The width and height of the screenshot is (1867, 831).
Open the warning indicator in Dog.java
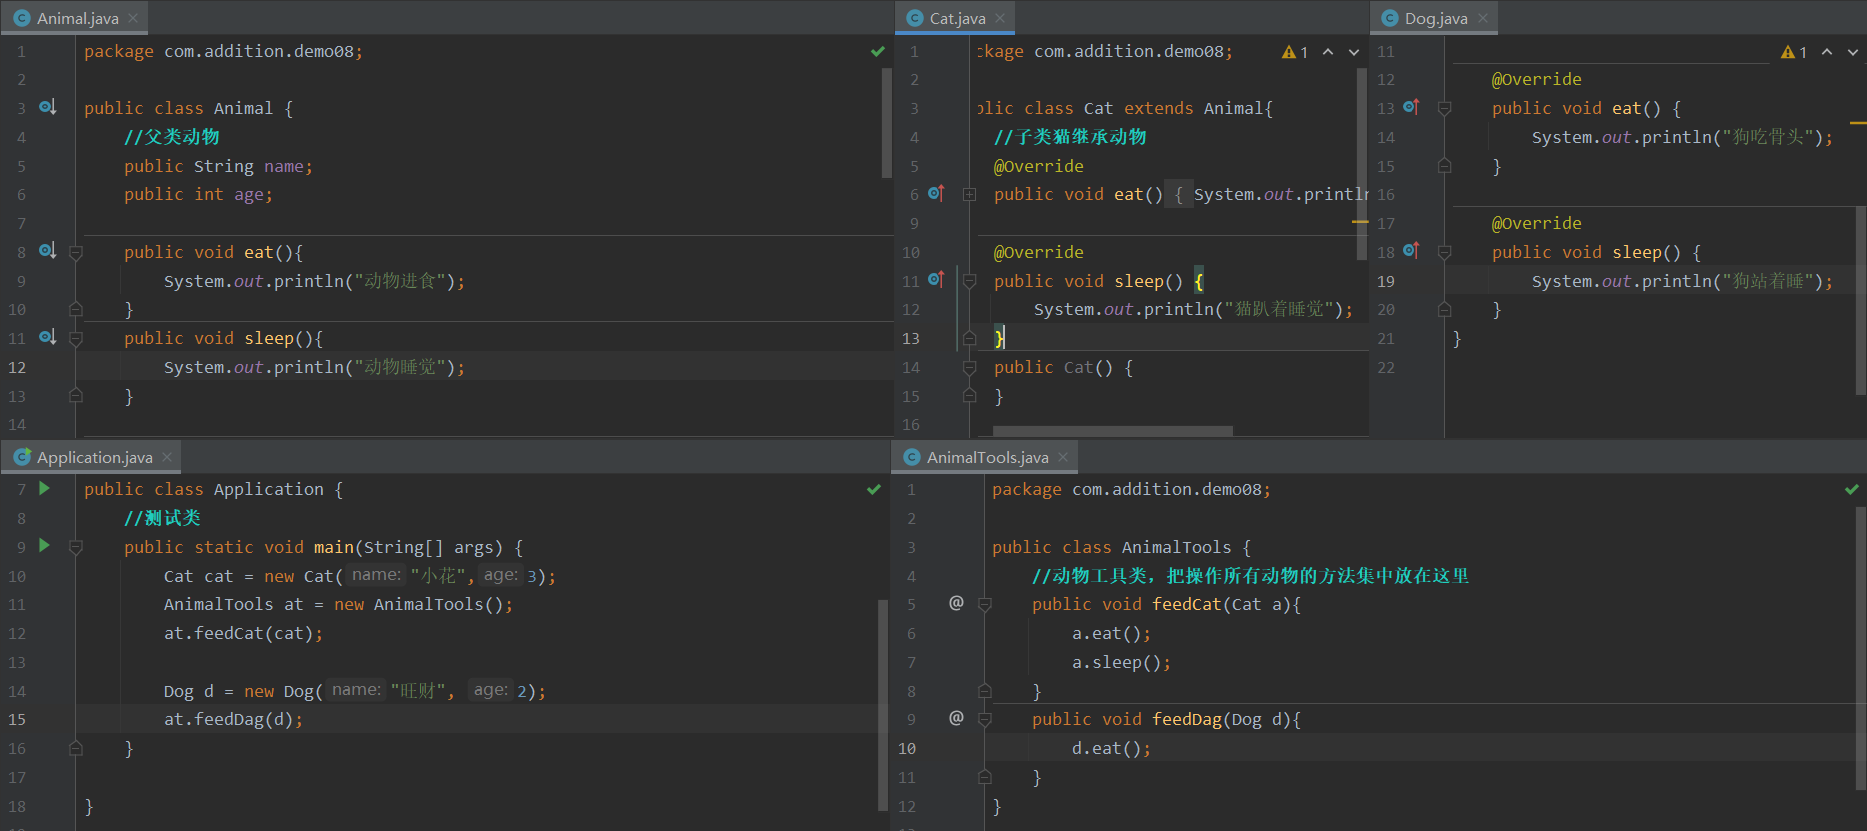(1794, 52)
